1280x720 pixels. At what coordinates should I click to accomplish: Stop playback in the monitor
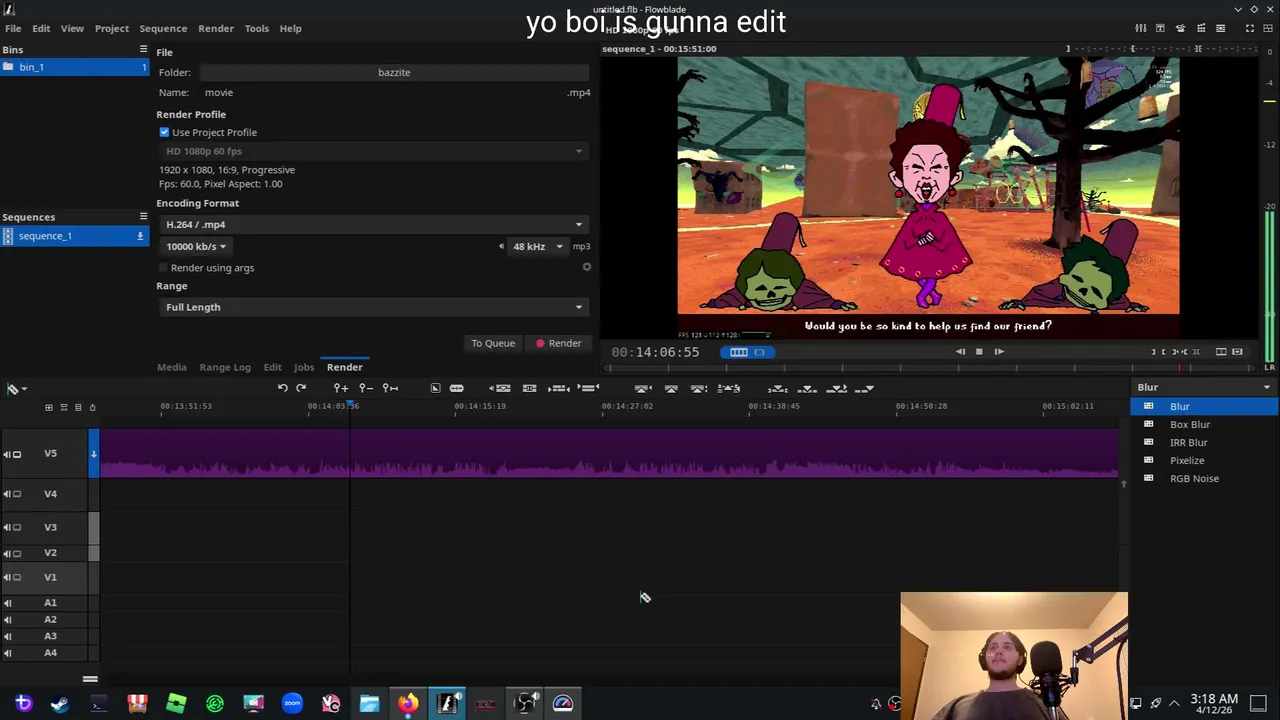tap(979, 352)
